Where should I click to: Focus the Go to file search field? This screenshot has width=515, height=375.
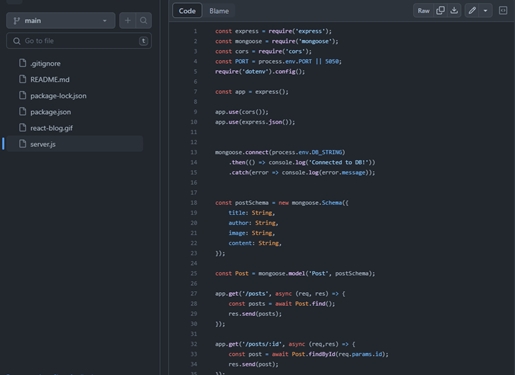pos(79,41)
